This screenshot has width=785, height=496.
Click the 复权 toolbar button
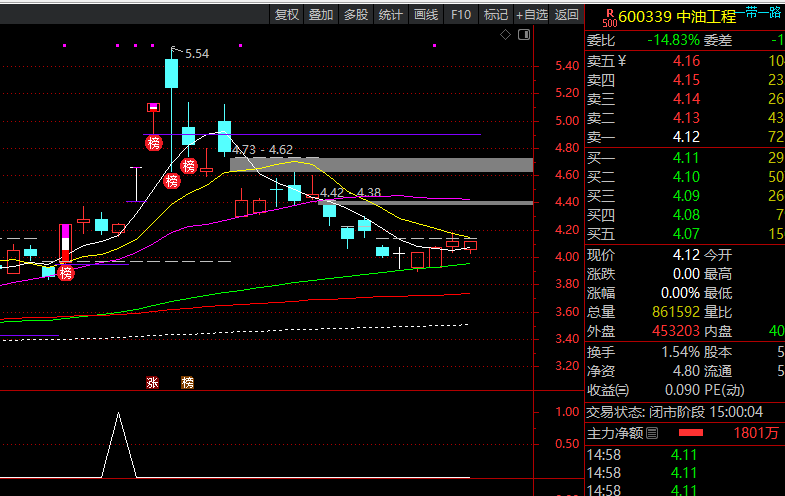pyautogui.click(x=287, y=15)
